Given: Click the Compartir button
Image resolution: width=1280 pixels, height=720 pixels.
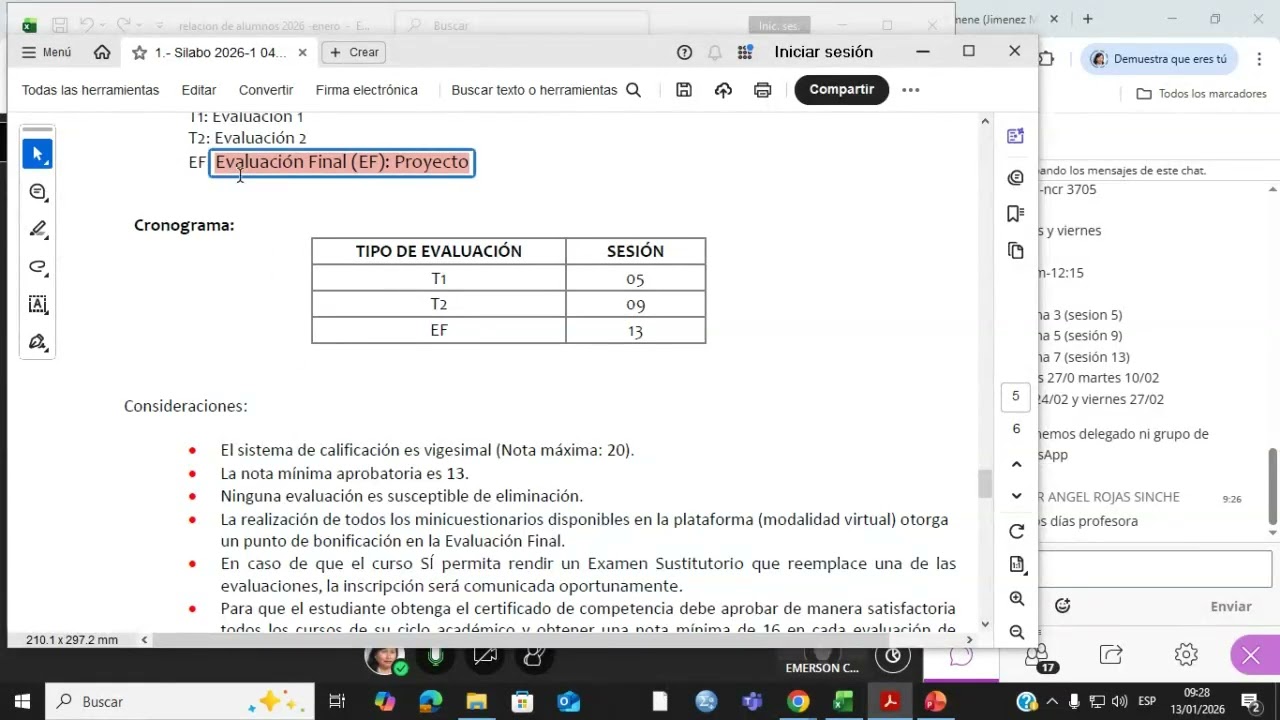Looking at the screenshot, I should click(841, 89).
